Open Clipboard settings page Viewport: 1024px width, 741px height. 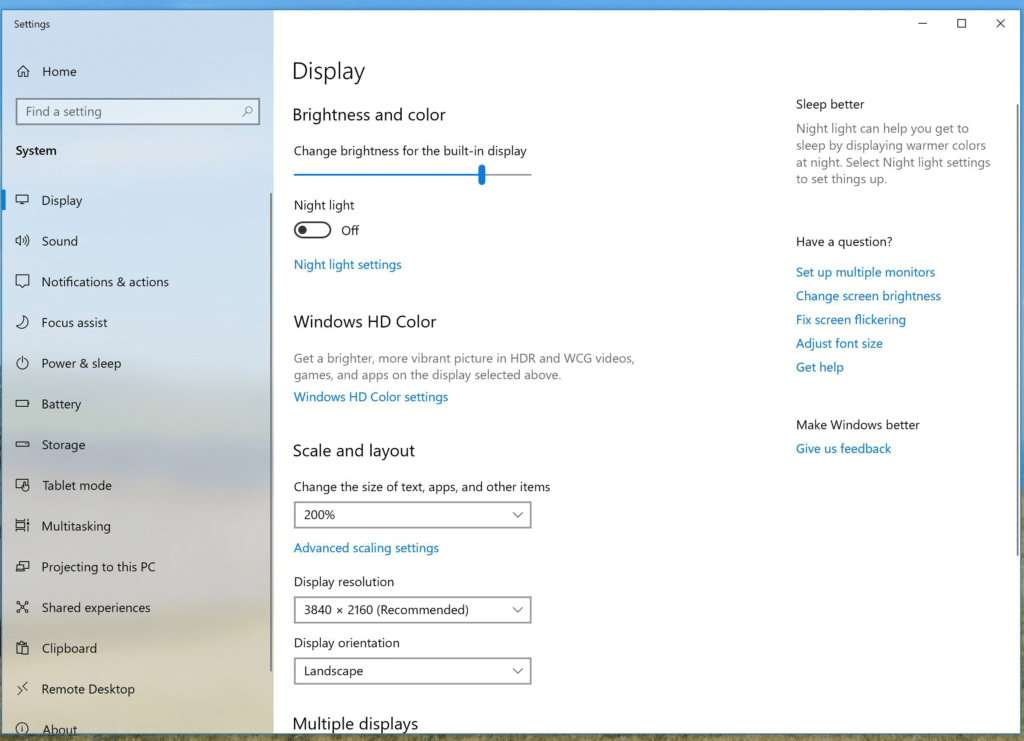(69, 648)
